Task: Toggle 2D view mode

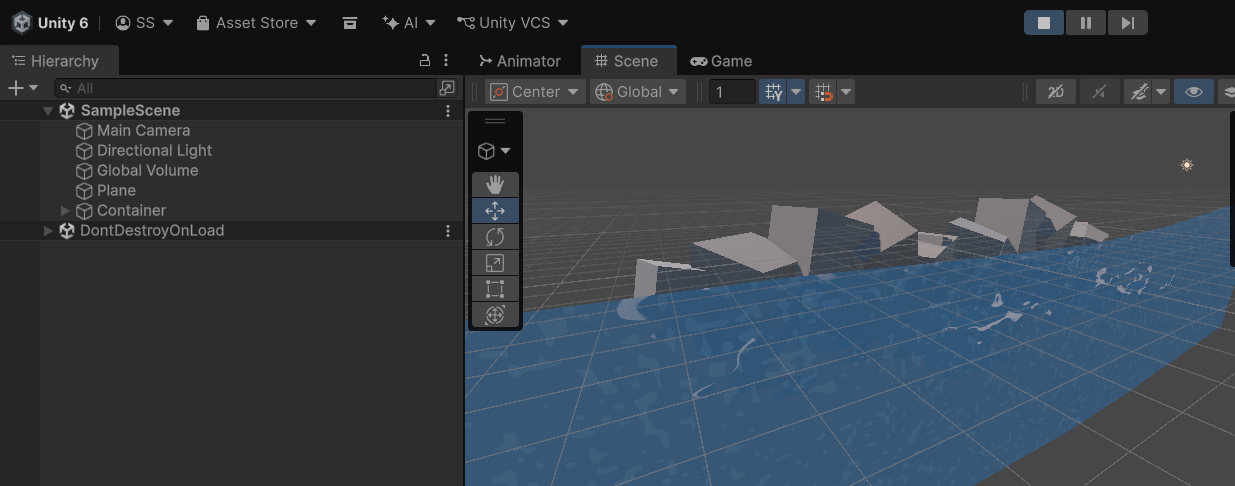Action: (1056, 92)
